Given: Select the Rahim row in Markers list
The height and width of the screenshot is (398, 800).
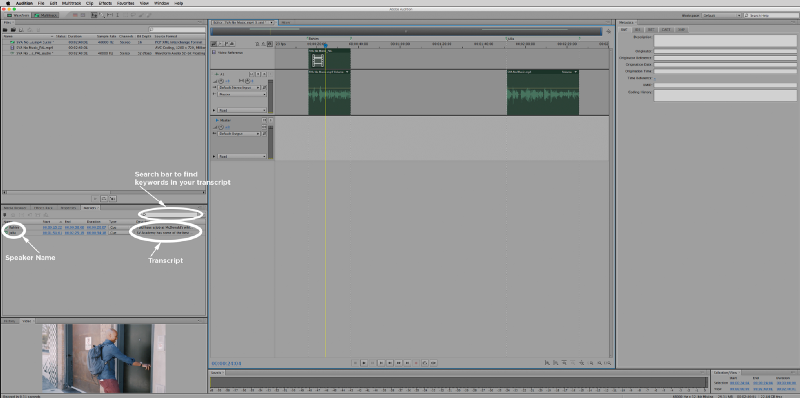Looking at the screenshot, I should [x=104, y=227].
